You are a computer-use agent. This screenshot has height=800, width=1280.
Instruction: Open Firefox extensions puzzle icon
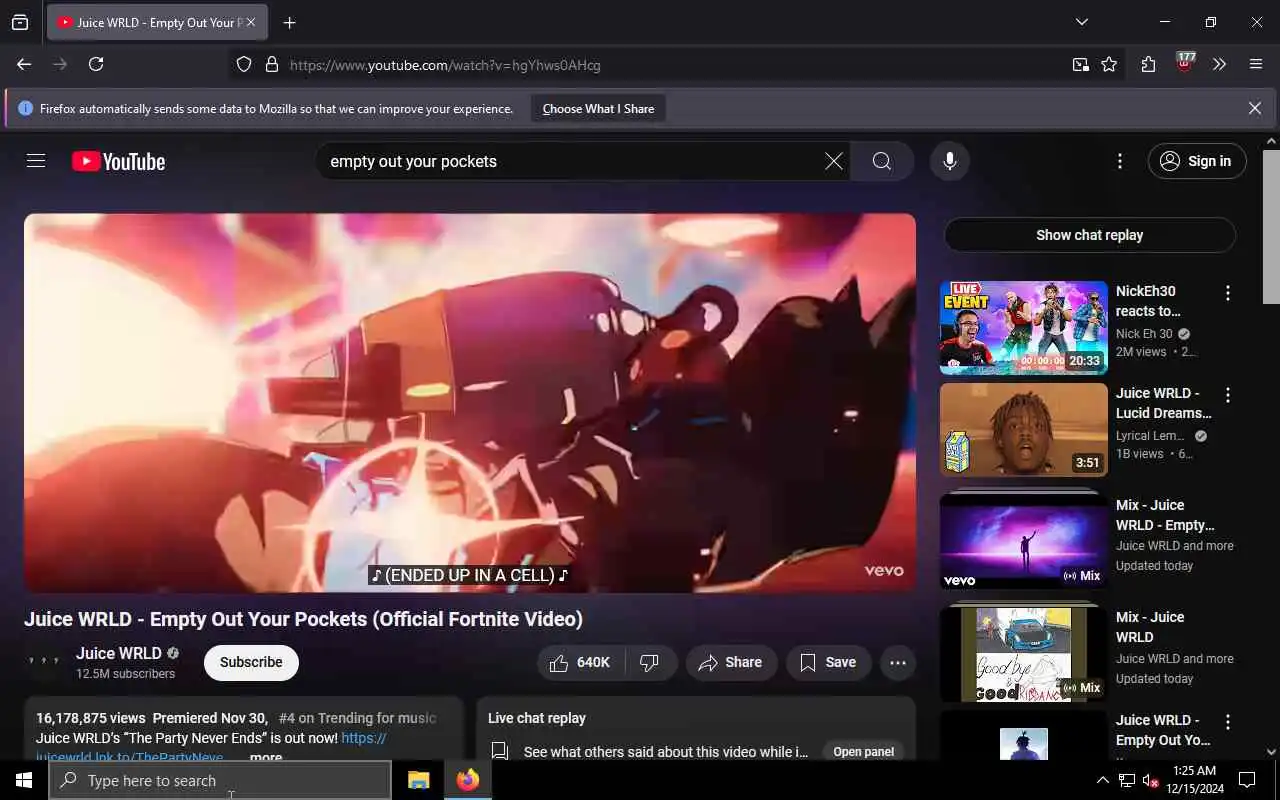pos(1148,64)
